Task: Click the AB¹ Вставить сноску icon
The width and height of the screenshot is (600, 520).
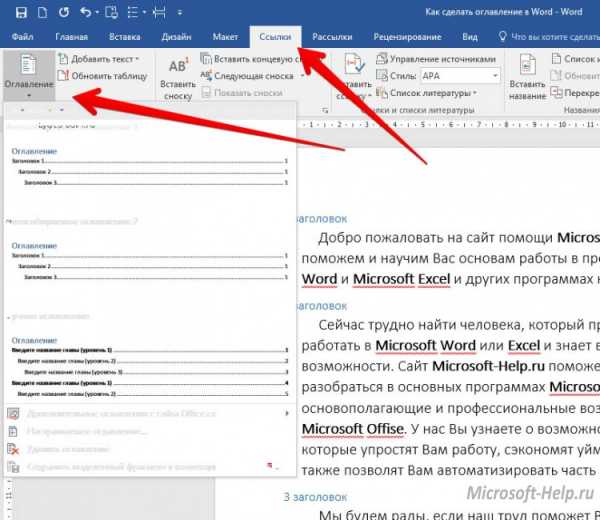Action: 179,65
